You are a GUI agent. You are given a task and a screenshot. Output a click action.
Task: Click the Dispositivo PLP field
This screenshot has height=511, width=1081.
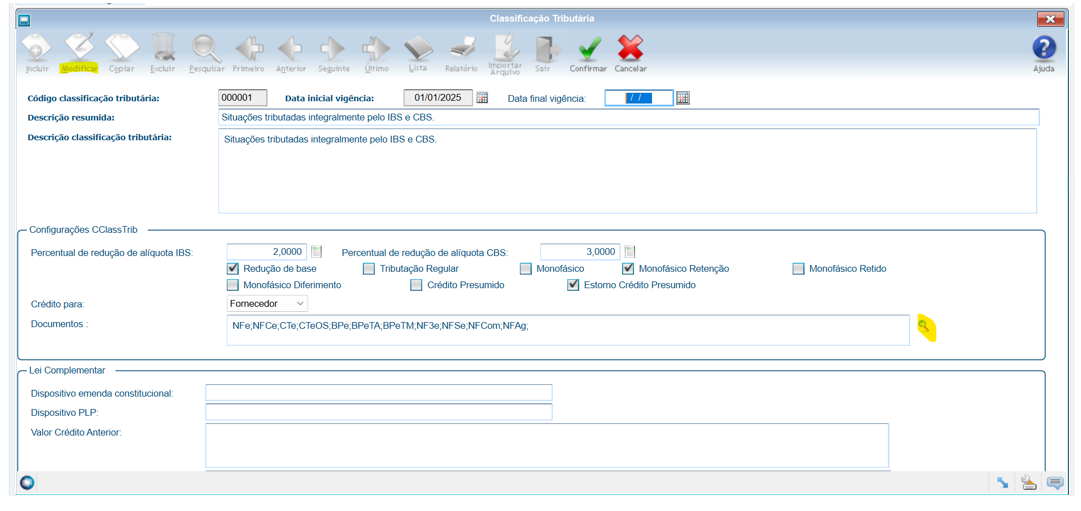coord(379,412)
